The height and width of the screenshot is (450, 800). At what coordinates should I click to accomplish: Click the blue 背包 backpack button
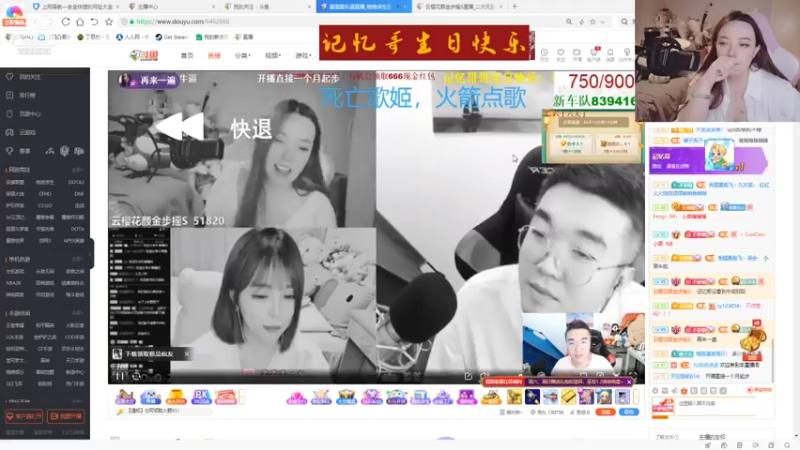(x=629, y=412)
